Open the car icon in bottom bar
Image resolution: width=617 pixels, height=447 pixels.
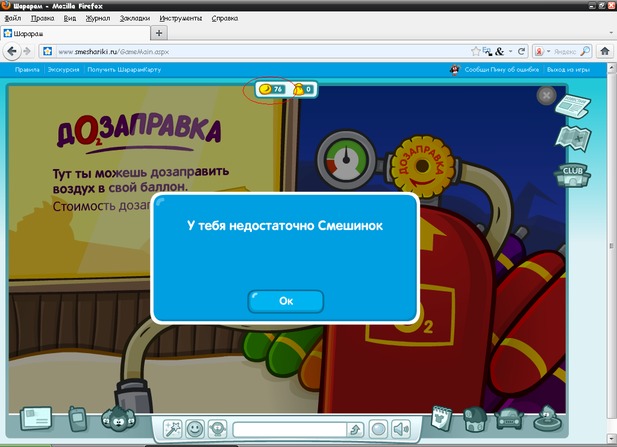click(509, 419)
